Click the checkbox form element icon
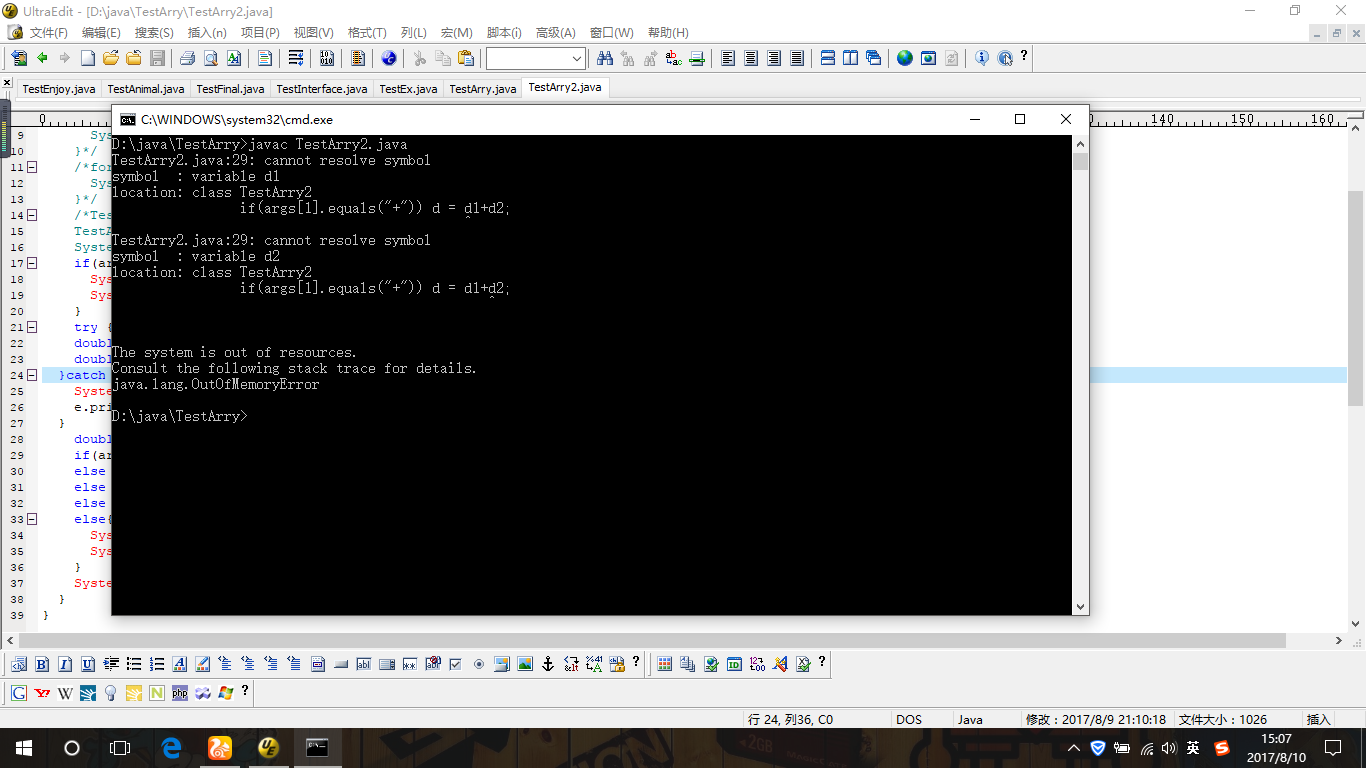Viewport: 1366px width, 768px height. [x=456, y=663]
